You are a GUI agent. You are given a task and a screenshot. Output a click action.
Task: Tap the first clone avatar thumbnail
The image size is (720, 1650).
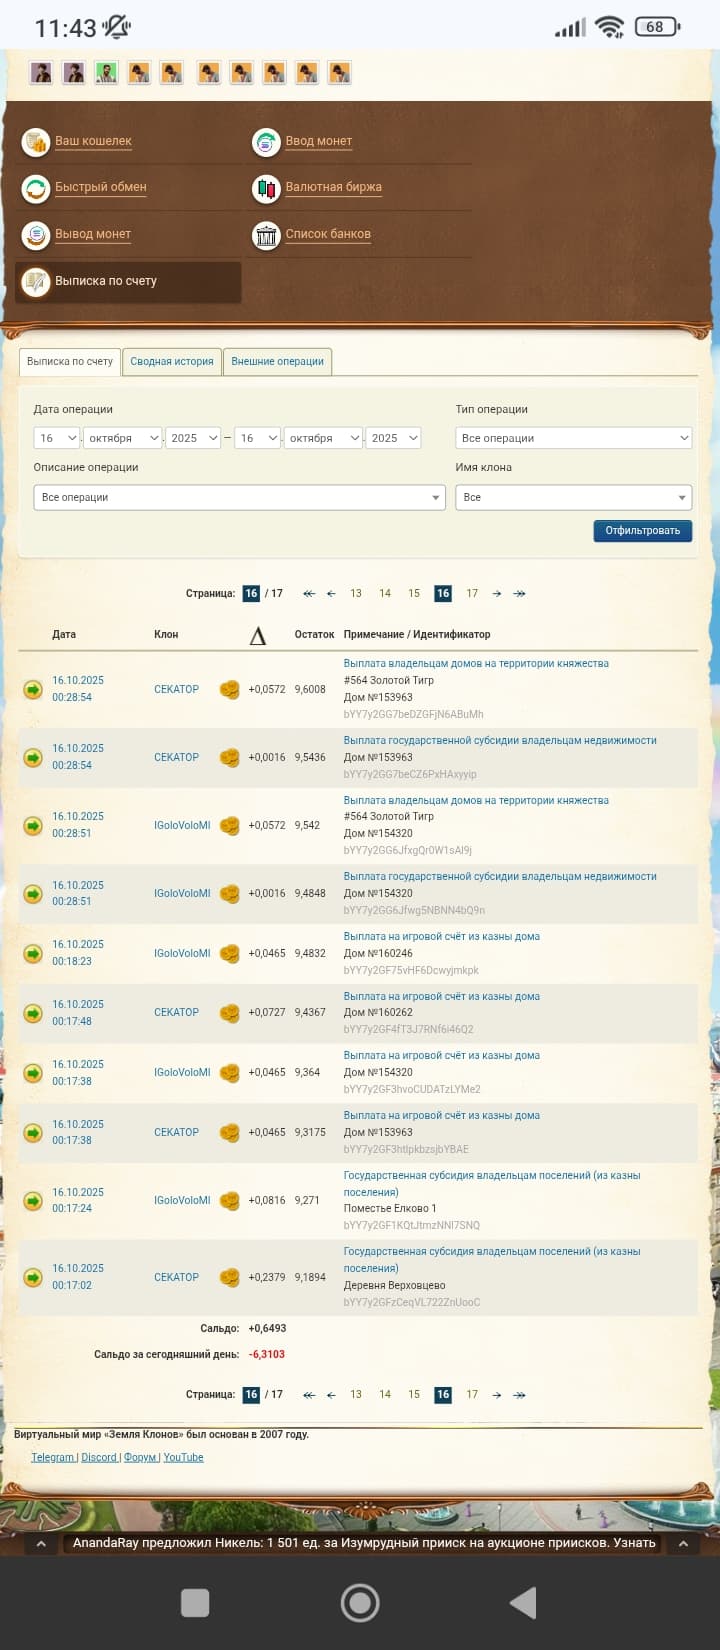[41, 73]
